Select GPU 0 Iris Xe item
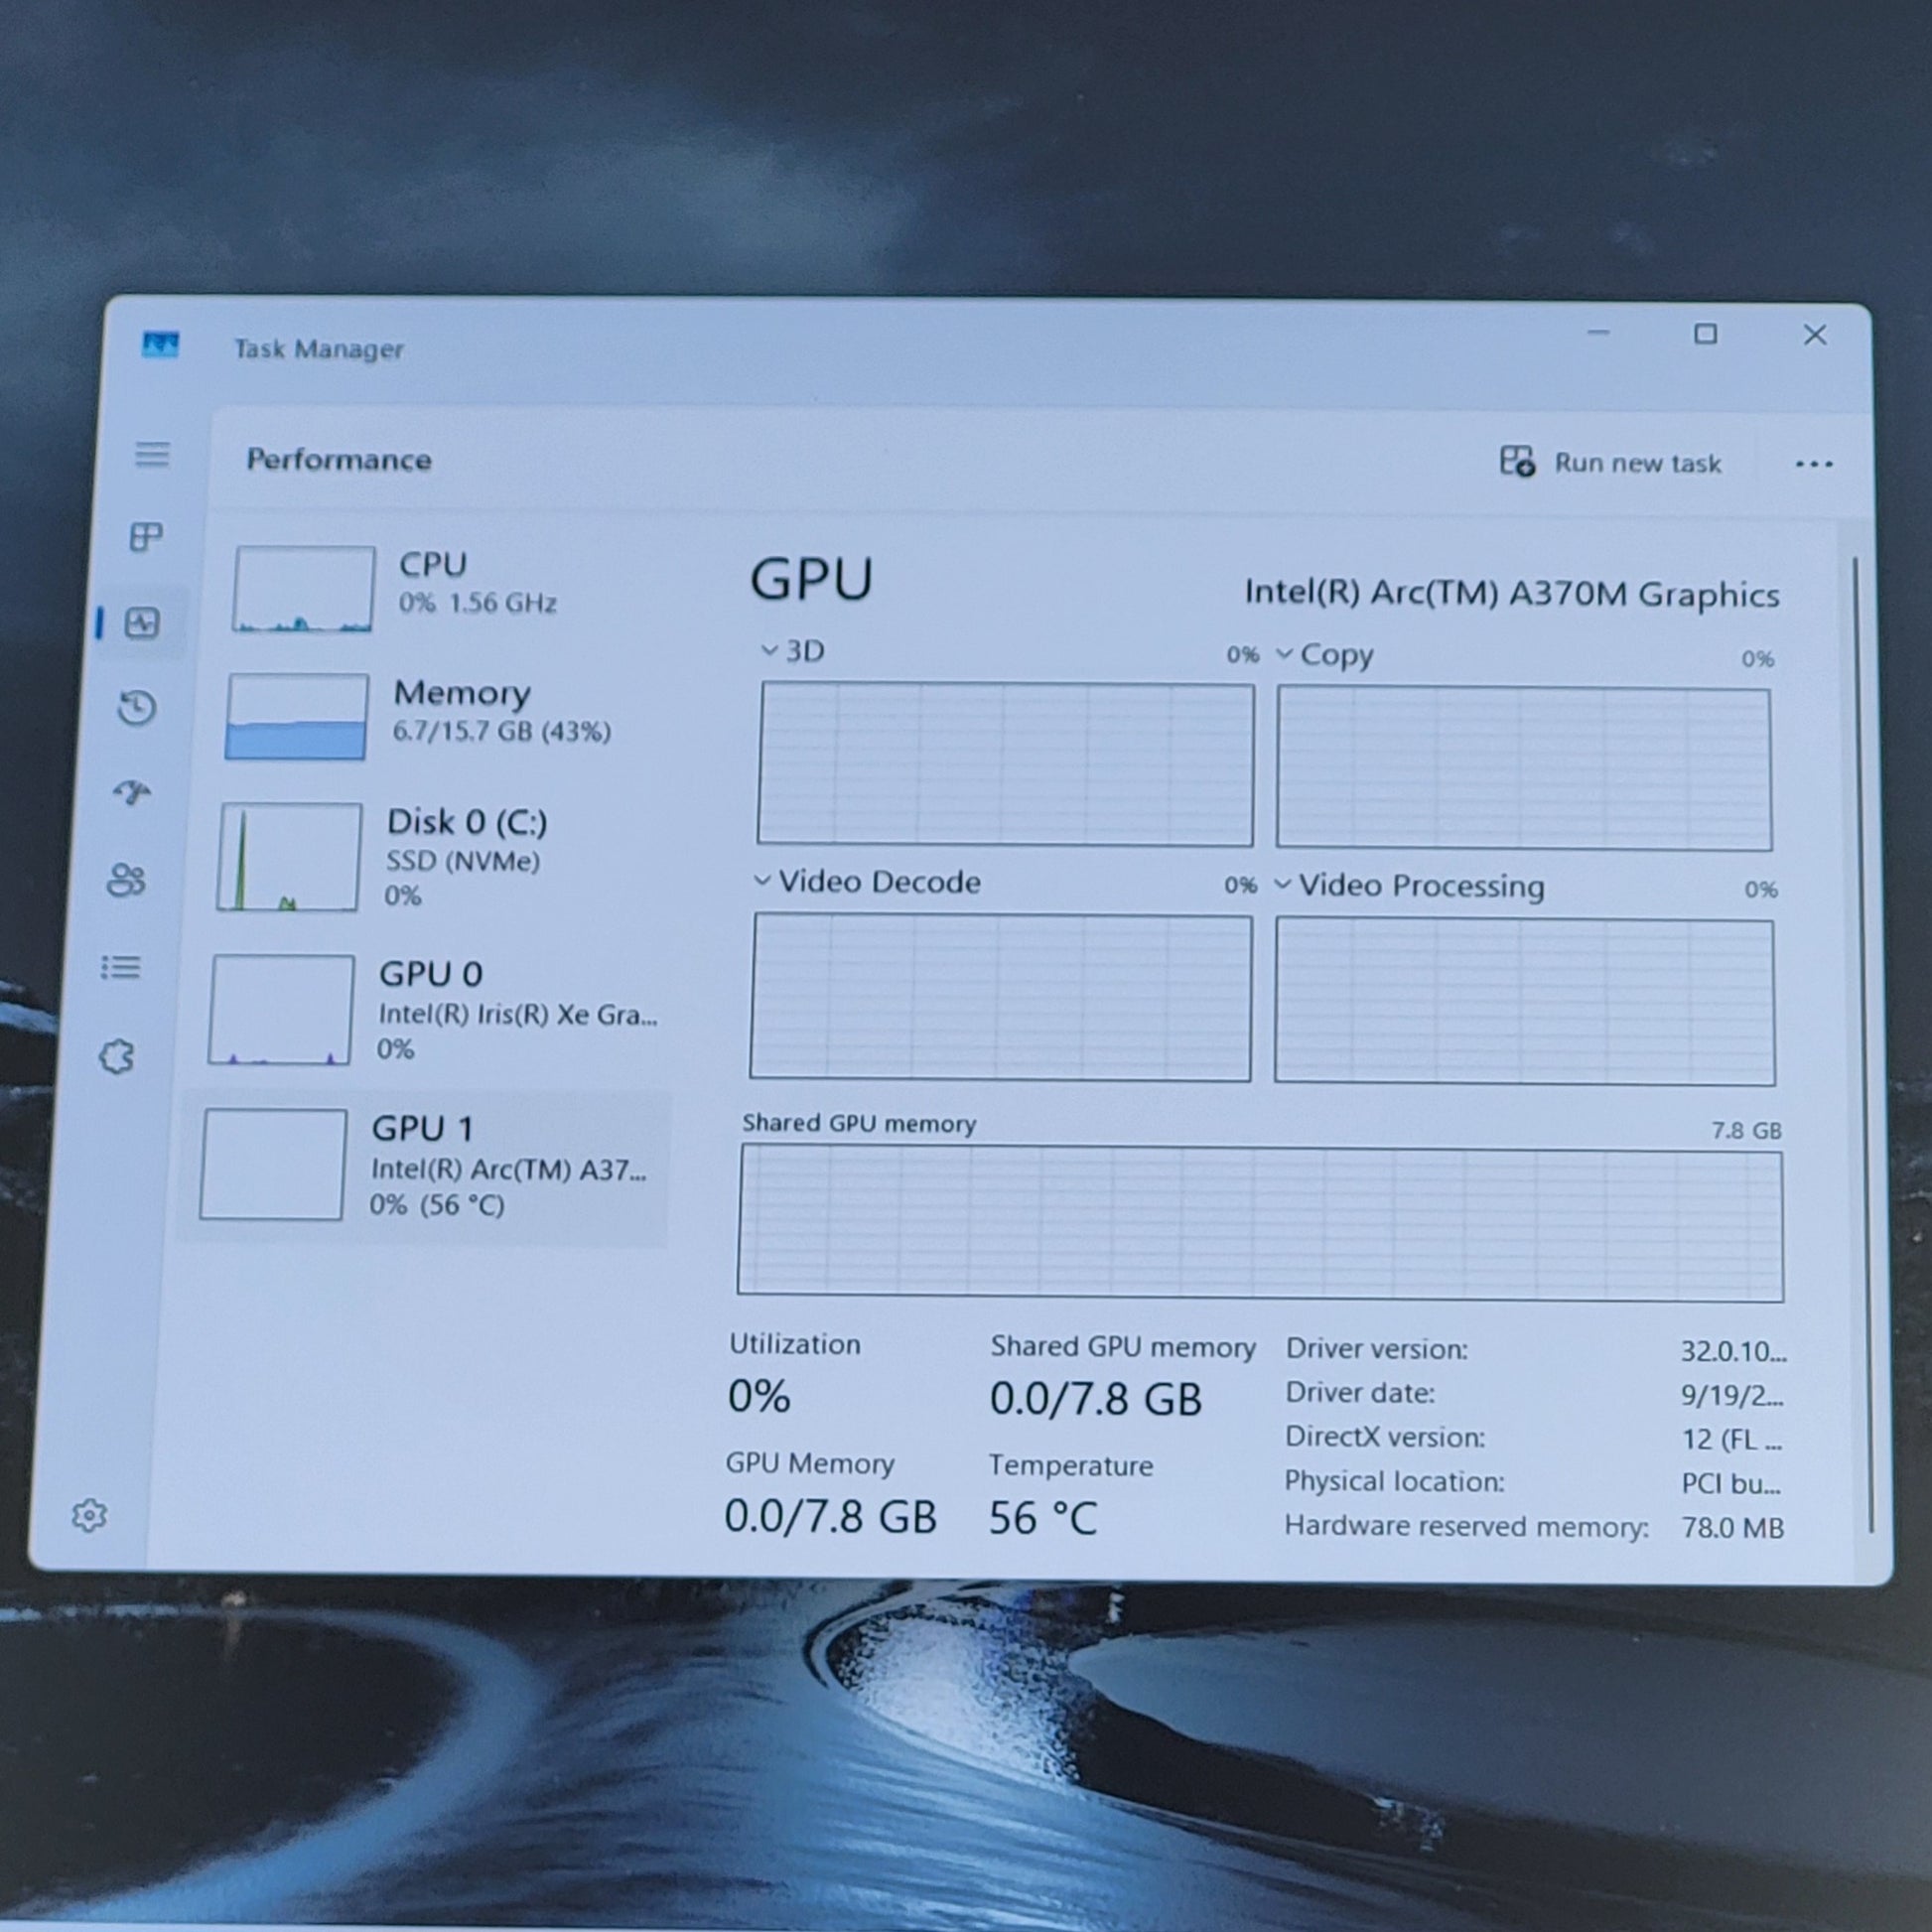This screenshot has height=1932, width=1932. pyautogui.click(x=430, y=1008)
